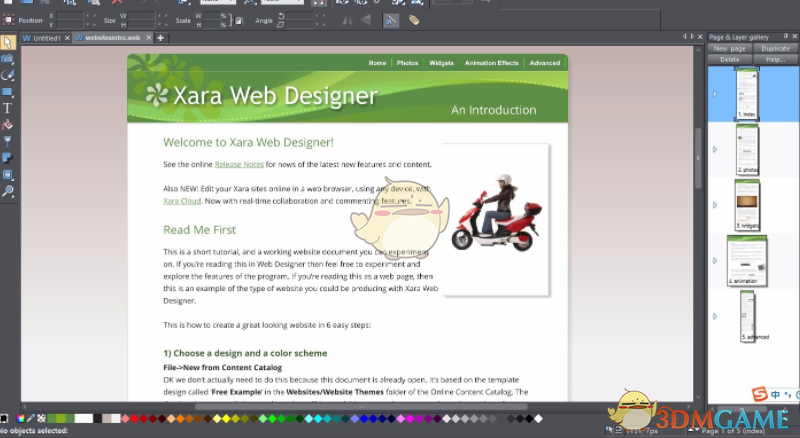Pick the eyedropper color picker icon
Screen dimensions: 800x438
tap(31, 419)
